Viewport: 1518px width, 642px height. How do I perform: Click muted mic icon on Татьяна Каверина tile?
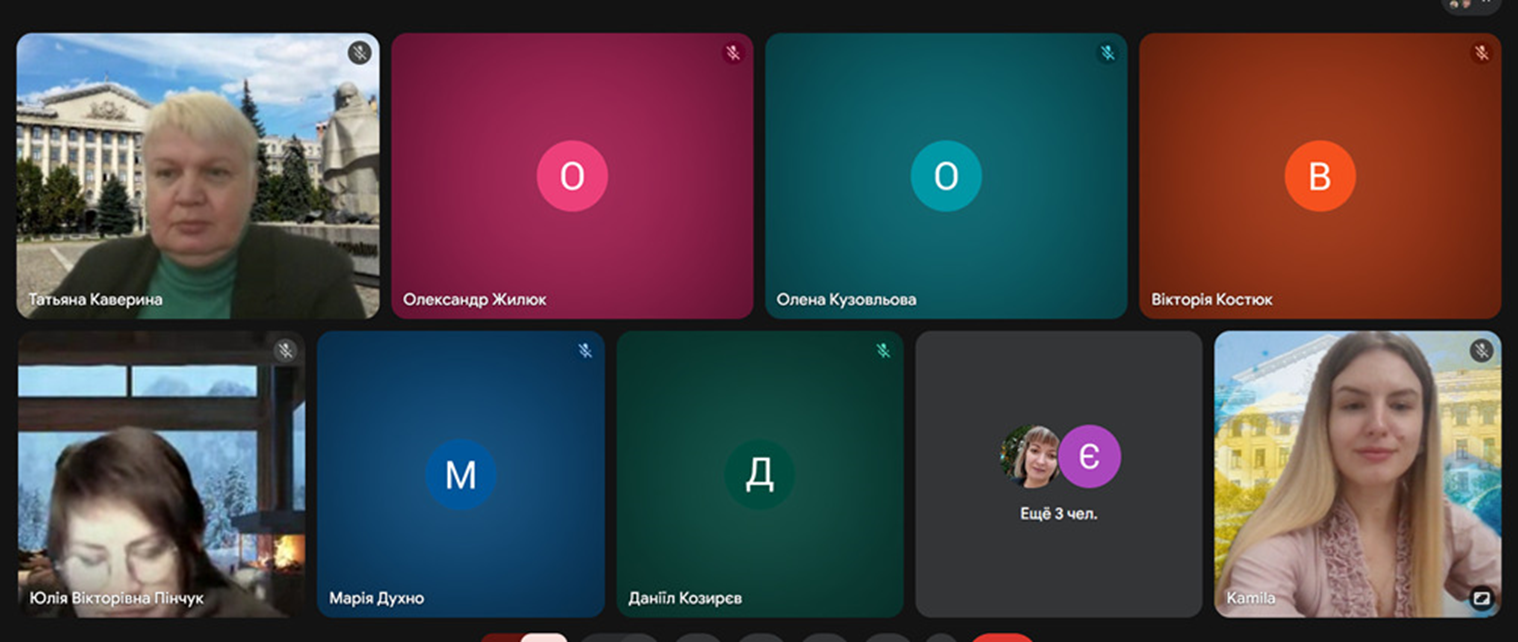click(x=359, y=53)
